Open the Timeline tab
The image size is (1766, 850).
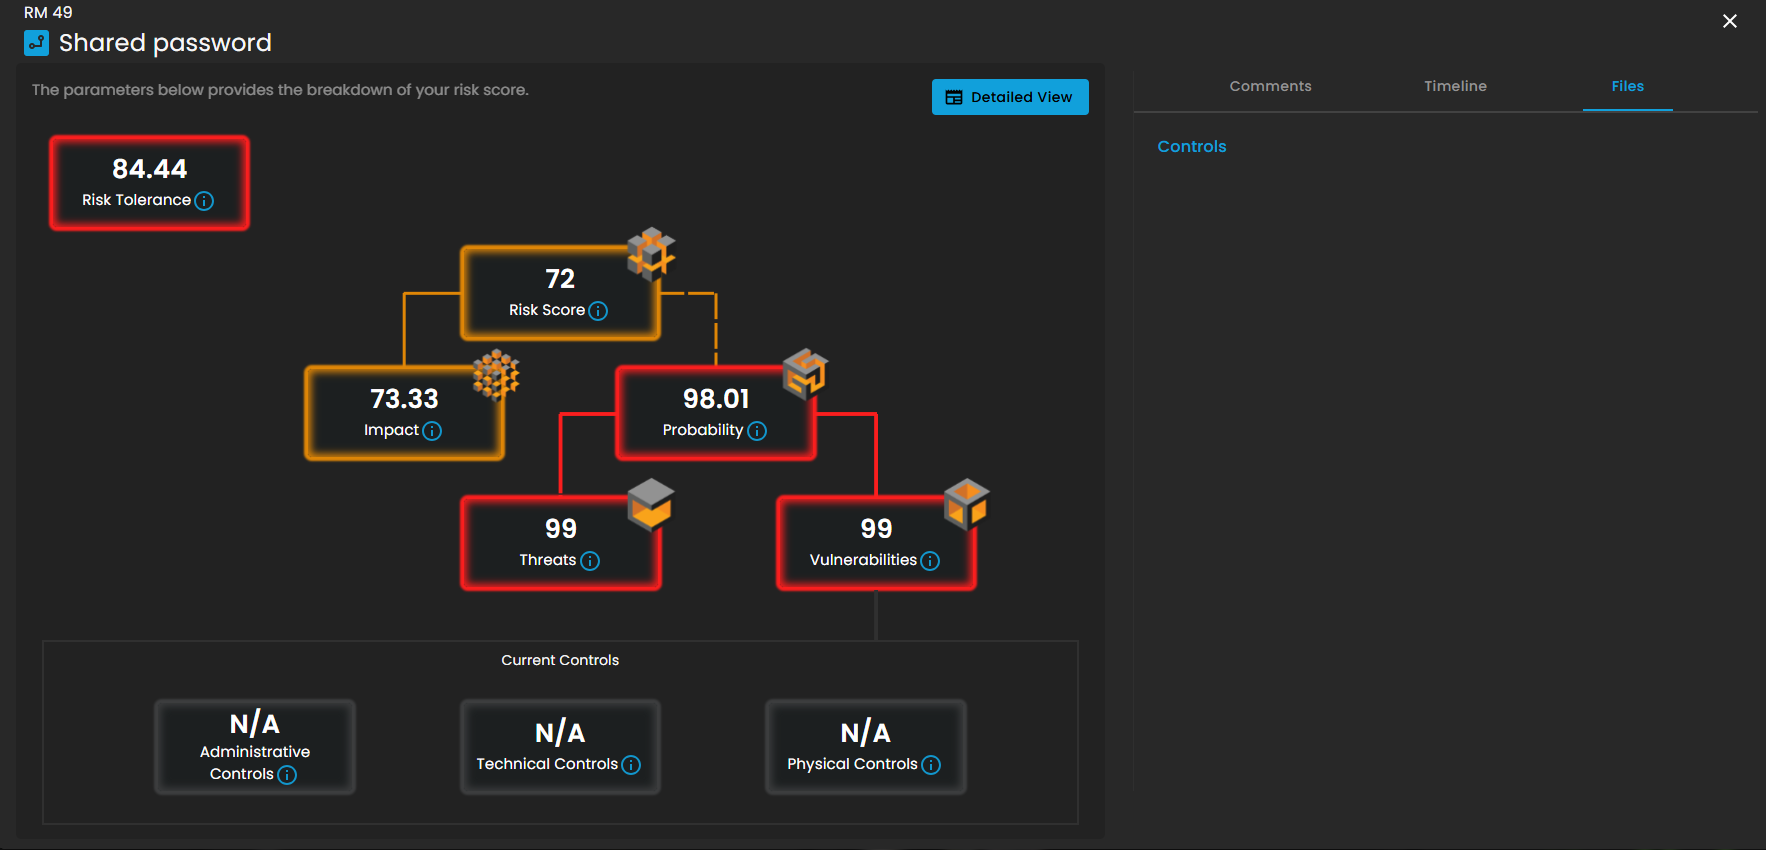coord(1455,86)
